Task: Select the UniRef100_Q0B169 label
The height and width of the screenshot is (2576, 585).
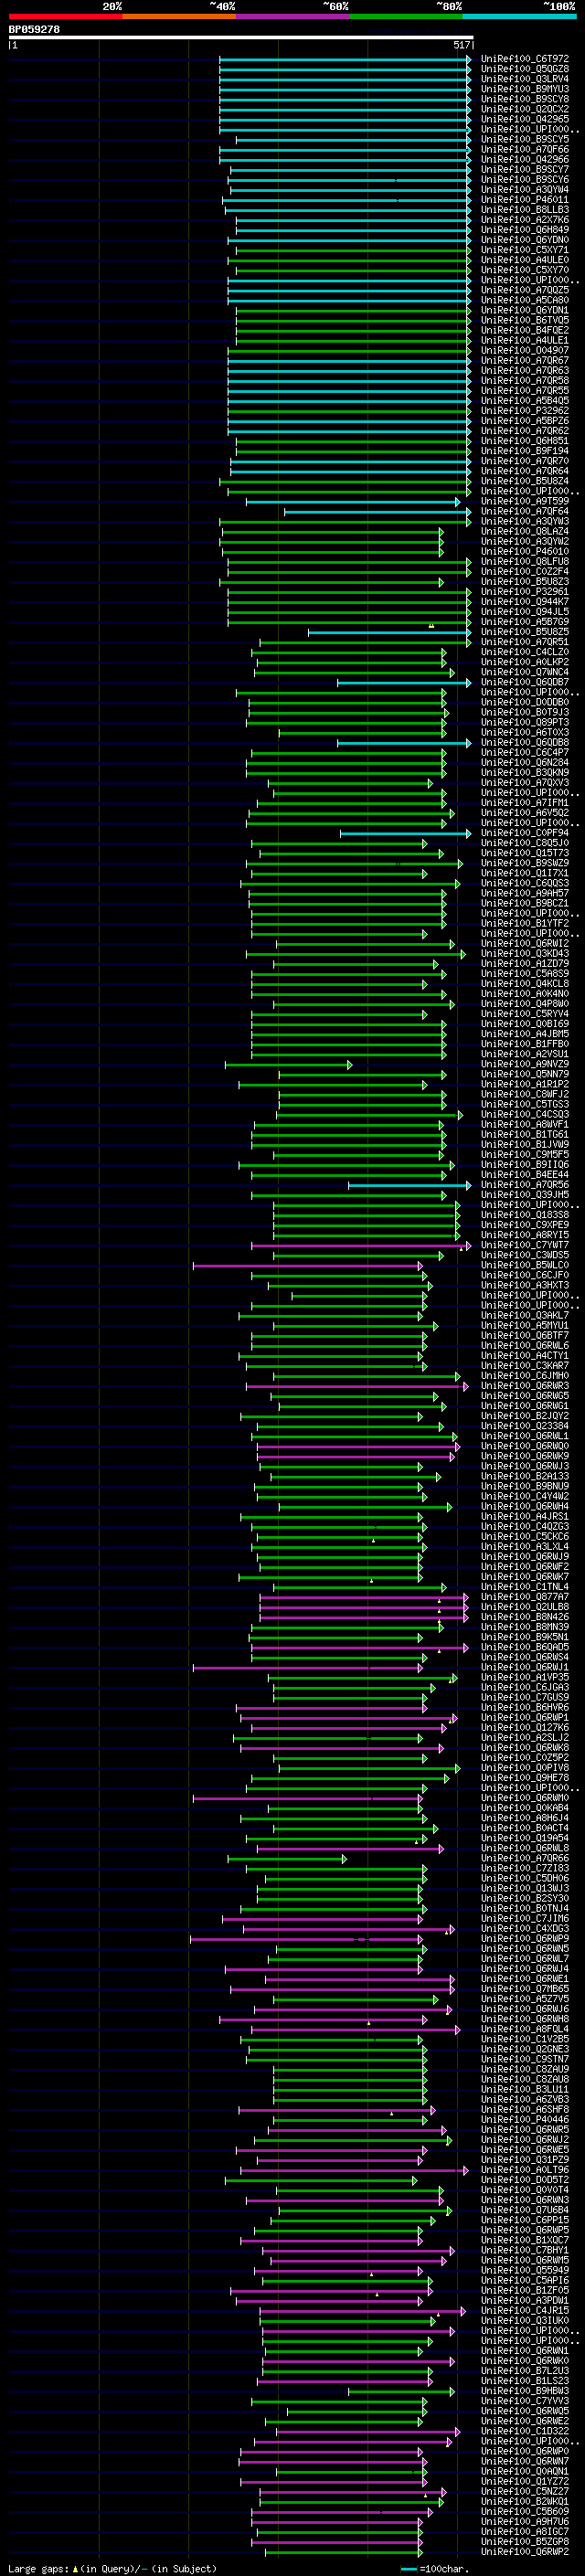Action: (x=525, y=1024)
